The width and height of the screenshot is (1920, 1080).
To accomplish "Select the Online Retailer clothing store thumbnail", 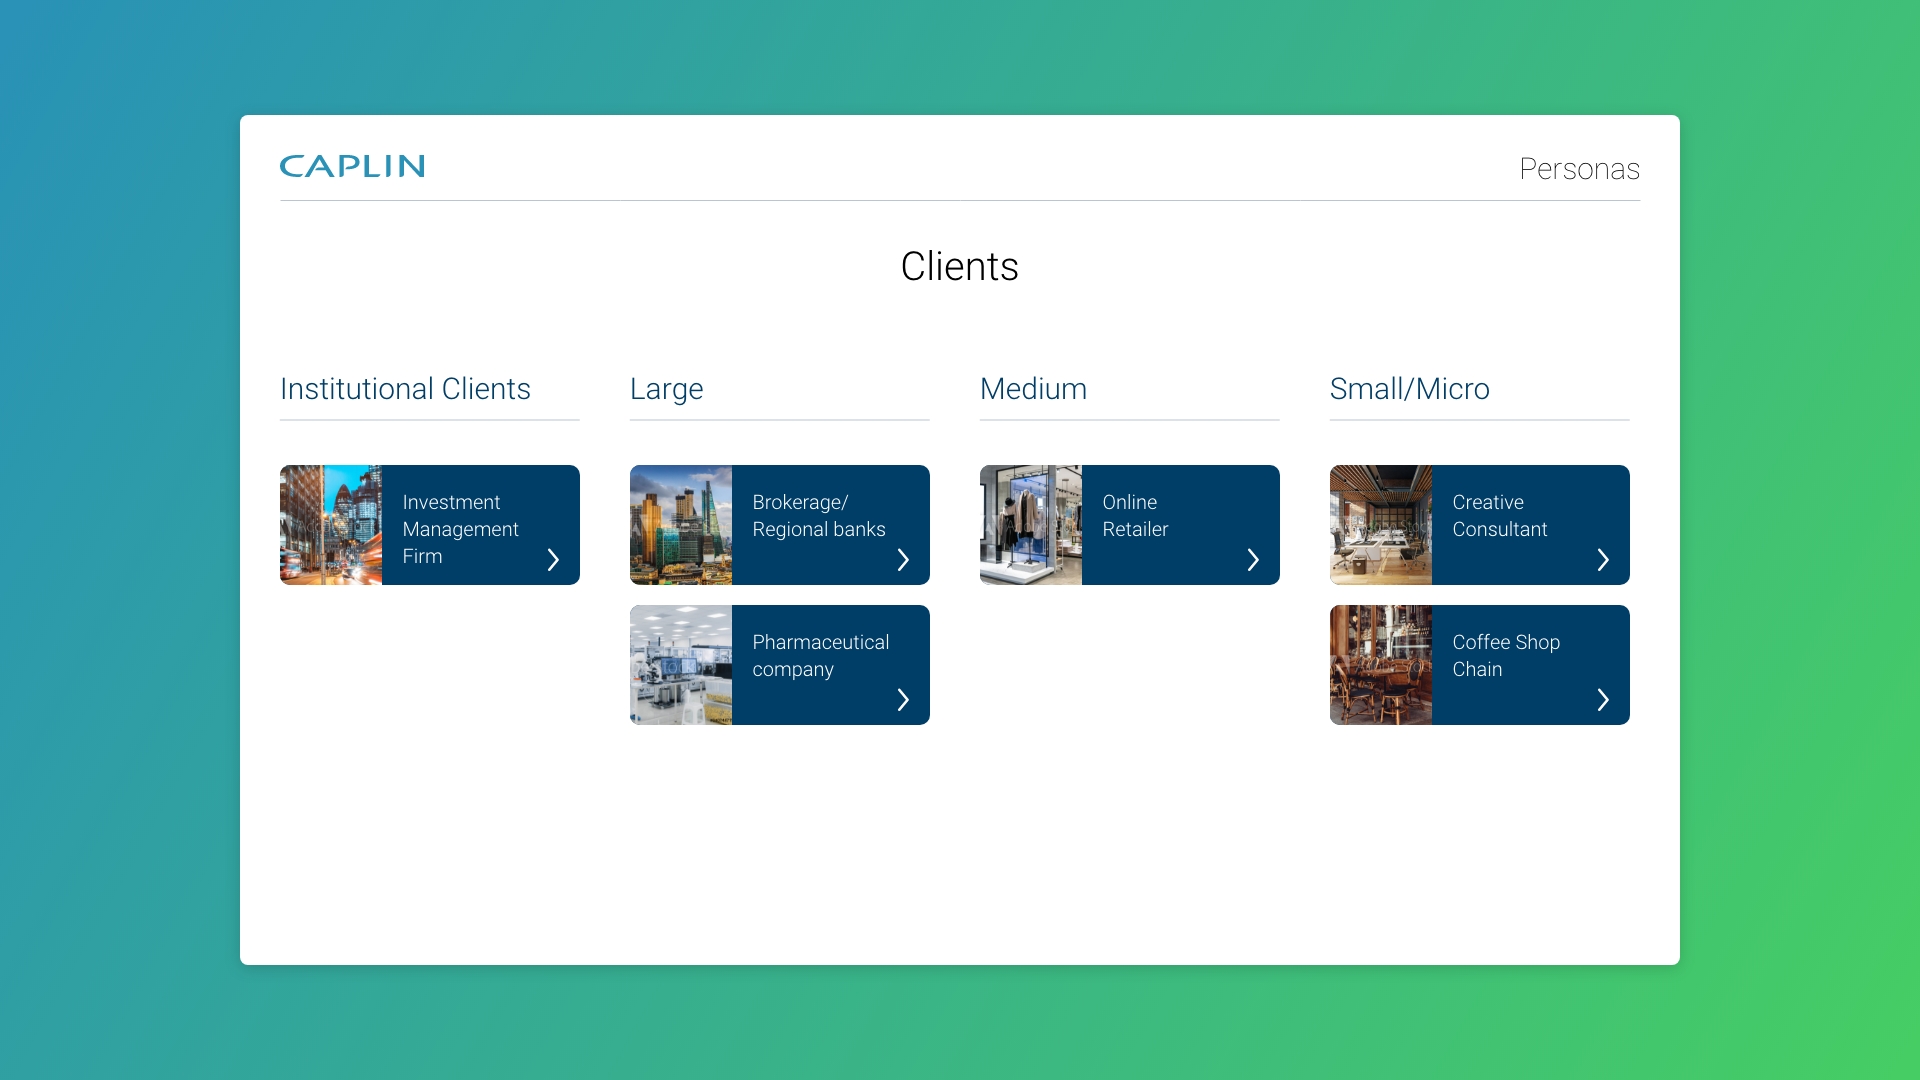I will click(1031, 525).
